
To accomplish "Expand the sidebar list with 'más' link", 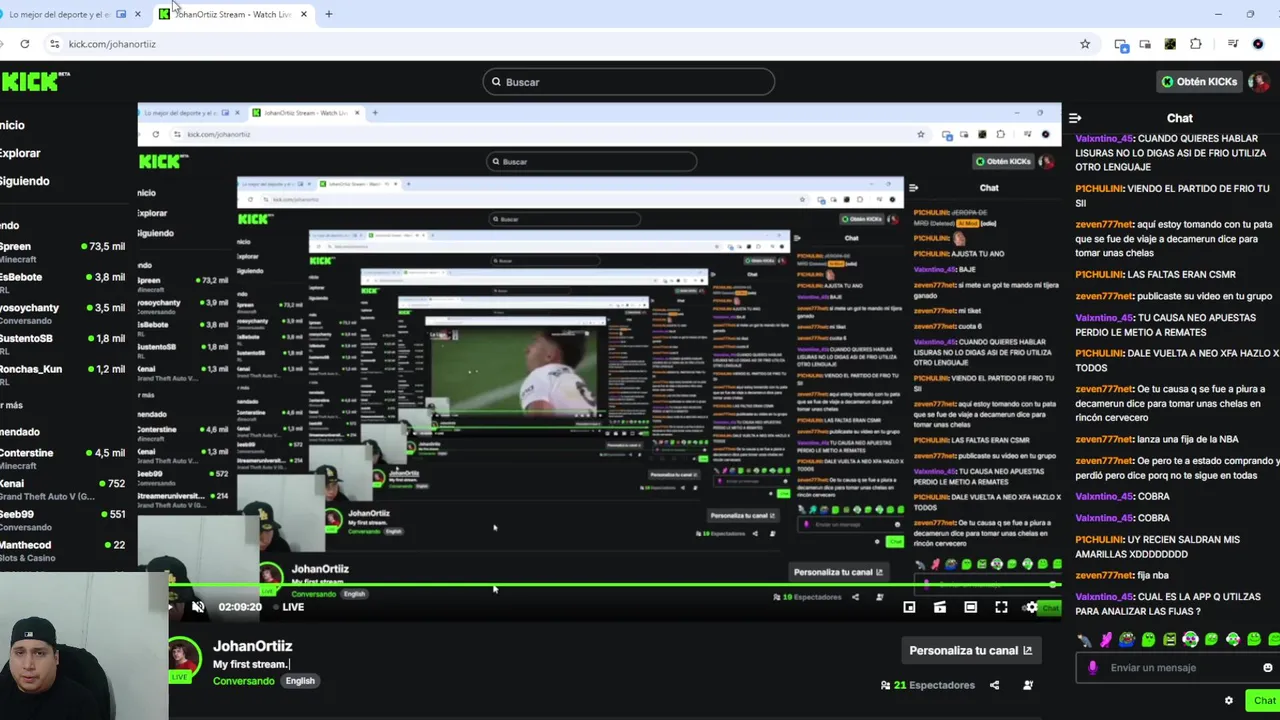I will [x=11, y=405].
